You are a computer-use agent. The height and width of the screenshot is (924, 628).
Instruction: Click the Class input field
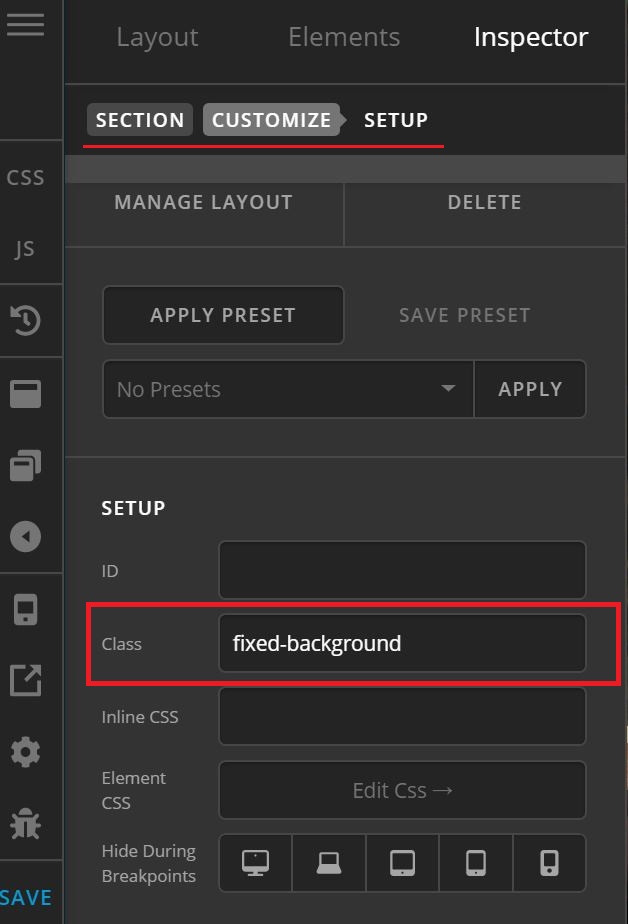(x=402, y=643)
